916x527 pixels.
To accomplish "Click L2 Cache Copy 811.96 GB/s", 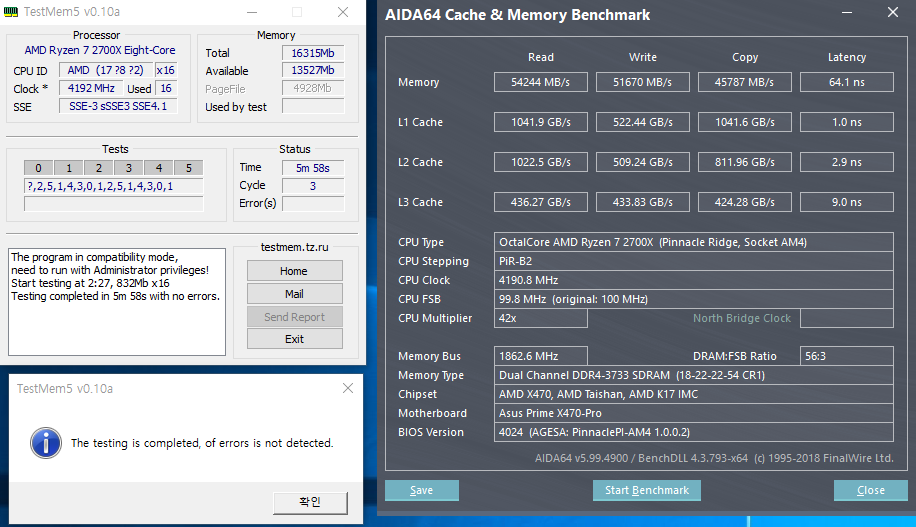I will click(x=744, y=162).
